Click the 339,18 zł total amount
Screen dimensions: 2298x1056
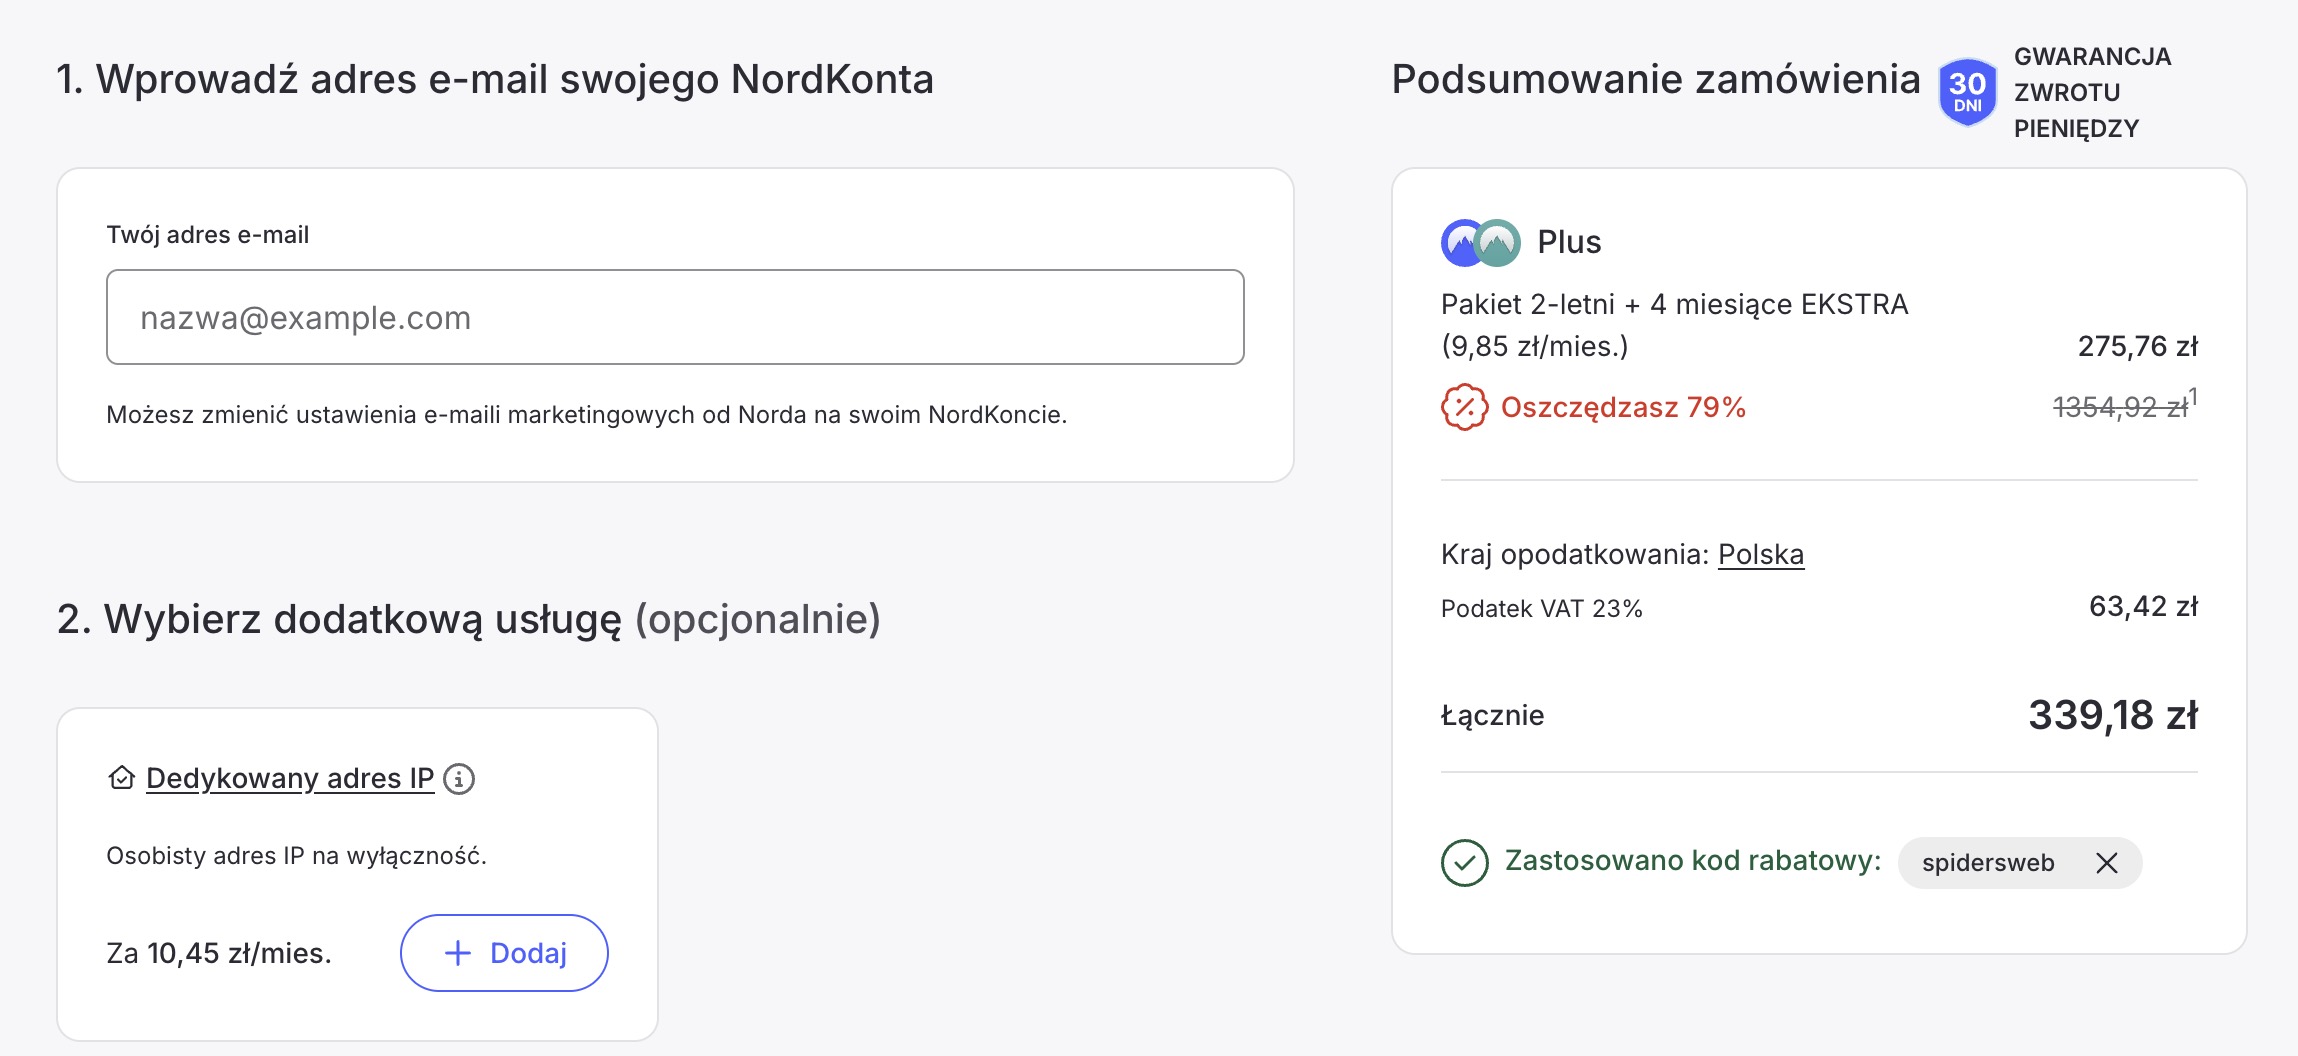click(2112, 715)
